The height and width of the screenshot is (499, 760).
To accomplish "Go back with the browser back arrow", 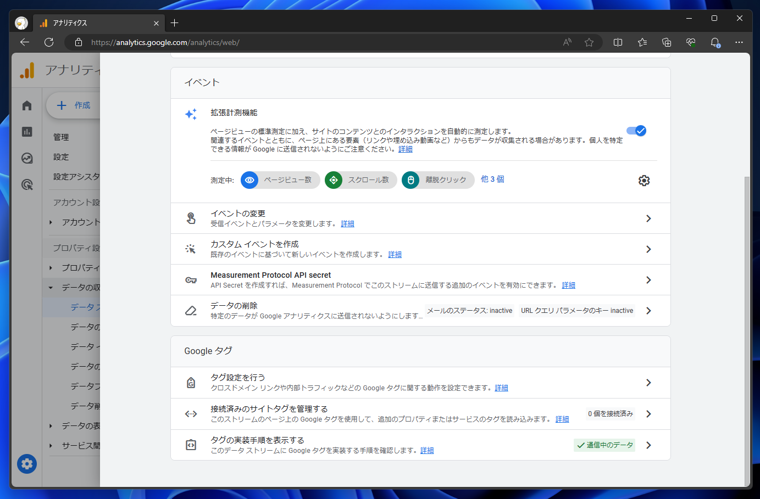I will pos(25,42).
